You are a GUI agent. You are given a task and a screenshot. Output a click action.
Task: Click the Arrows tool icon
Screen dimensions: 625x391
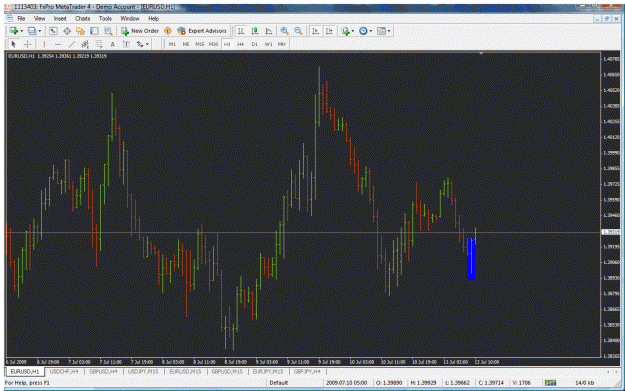click(140, 44)
